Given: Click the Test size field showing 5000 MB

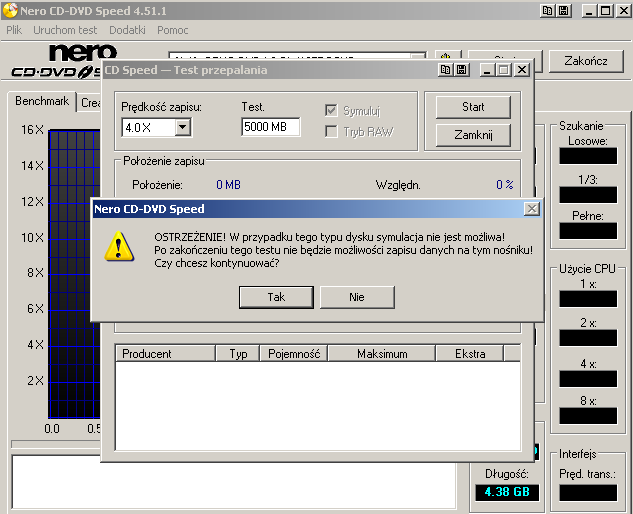Looking at the screenshot, I should (x=270, y=127).
